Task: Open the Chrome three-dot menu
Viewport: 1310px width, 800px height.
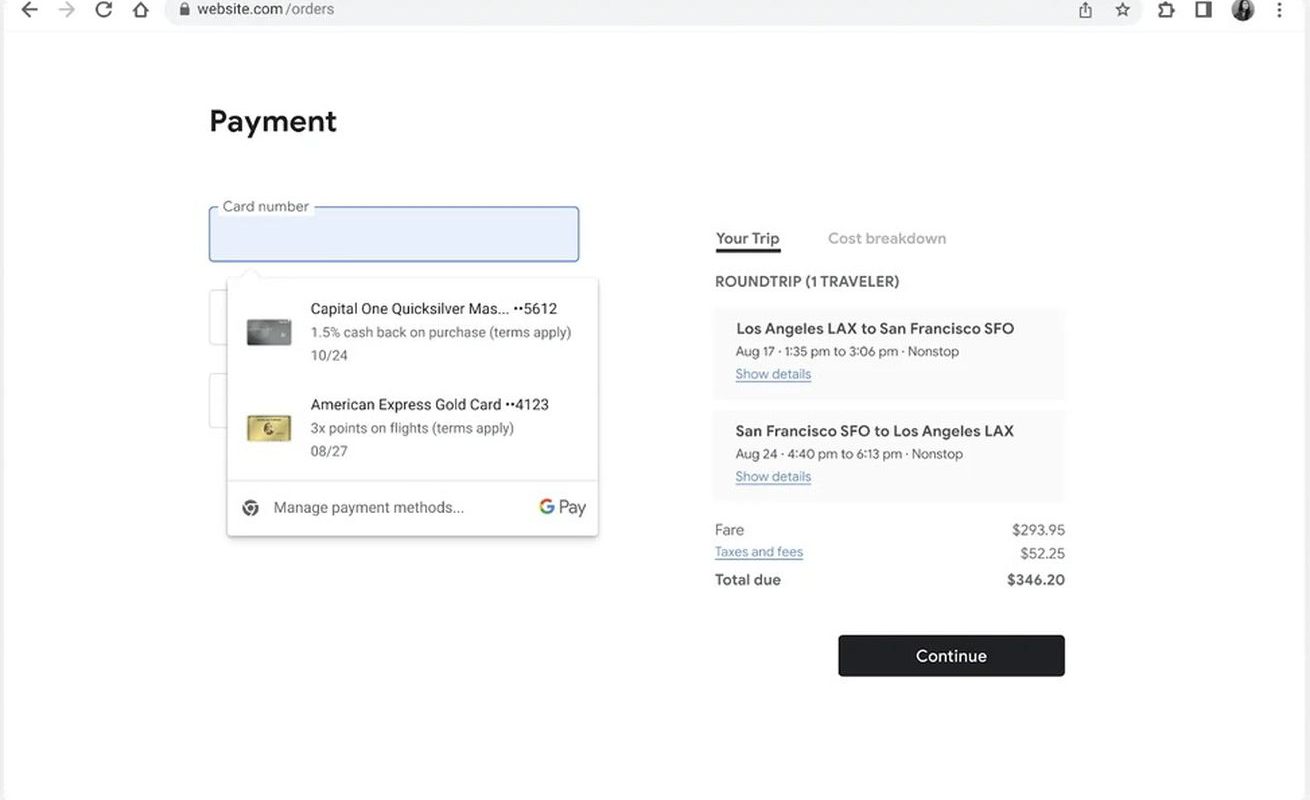Action: click(x=1280, y=10)
